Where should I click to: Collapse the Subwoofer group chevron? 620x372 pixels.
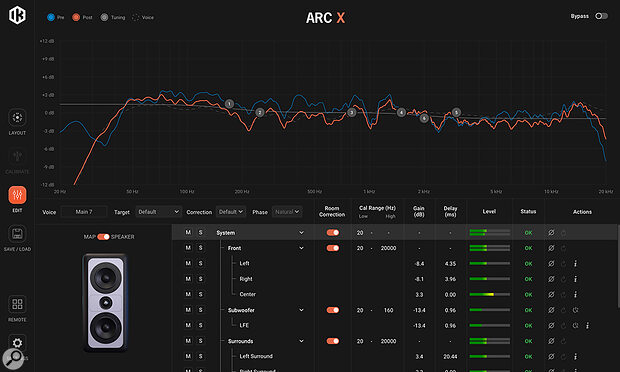pyautogui.click(x=301, y=310)
